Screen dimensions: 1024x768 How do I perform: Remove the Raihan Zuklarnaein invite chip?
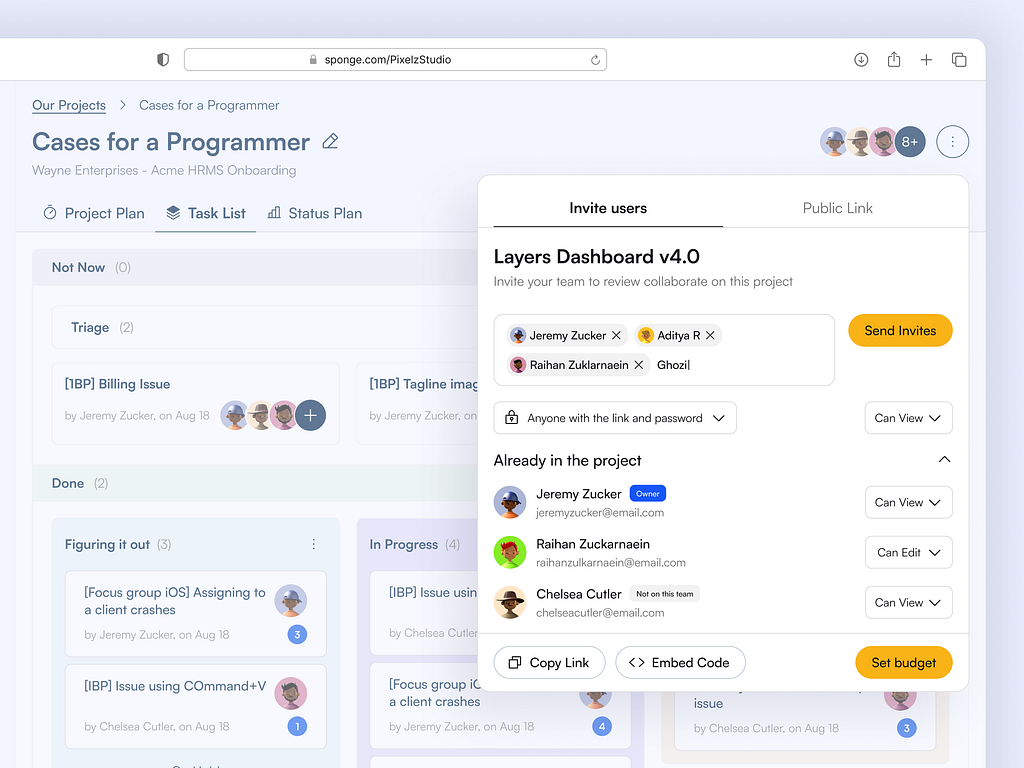tap(639, 364)
